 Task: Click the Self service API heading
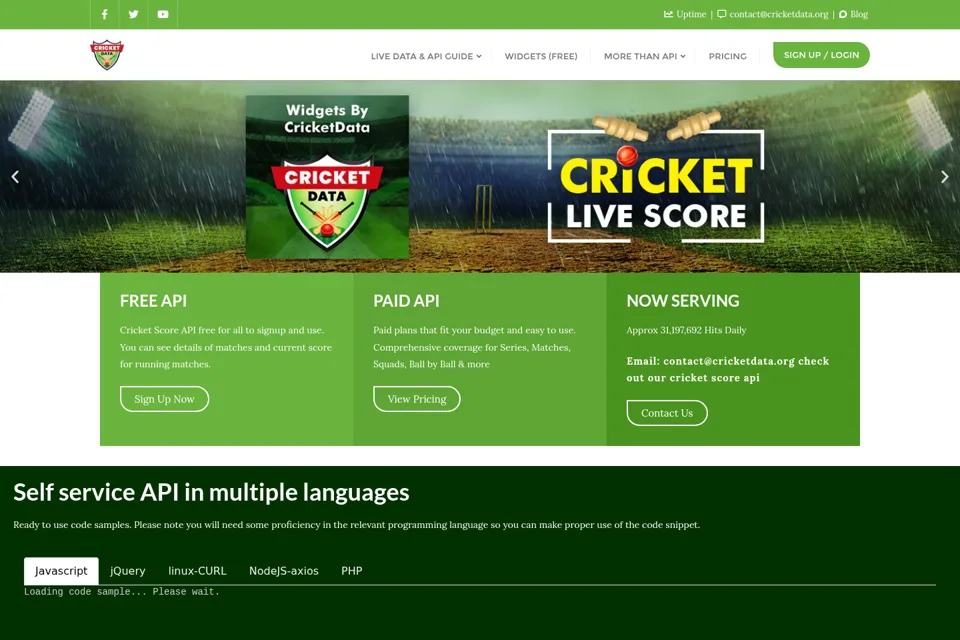click(211, 492)
